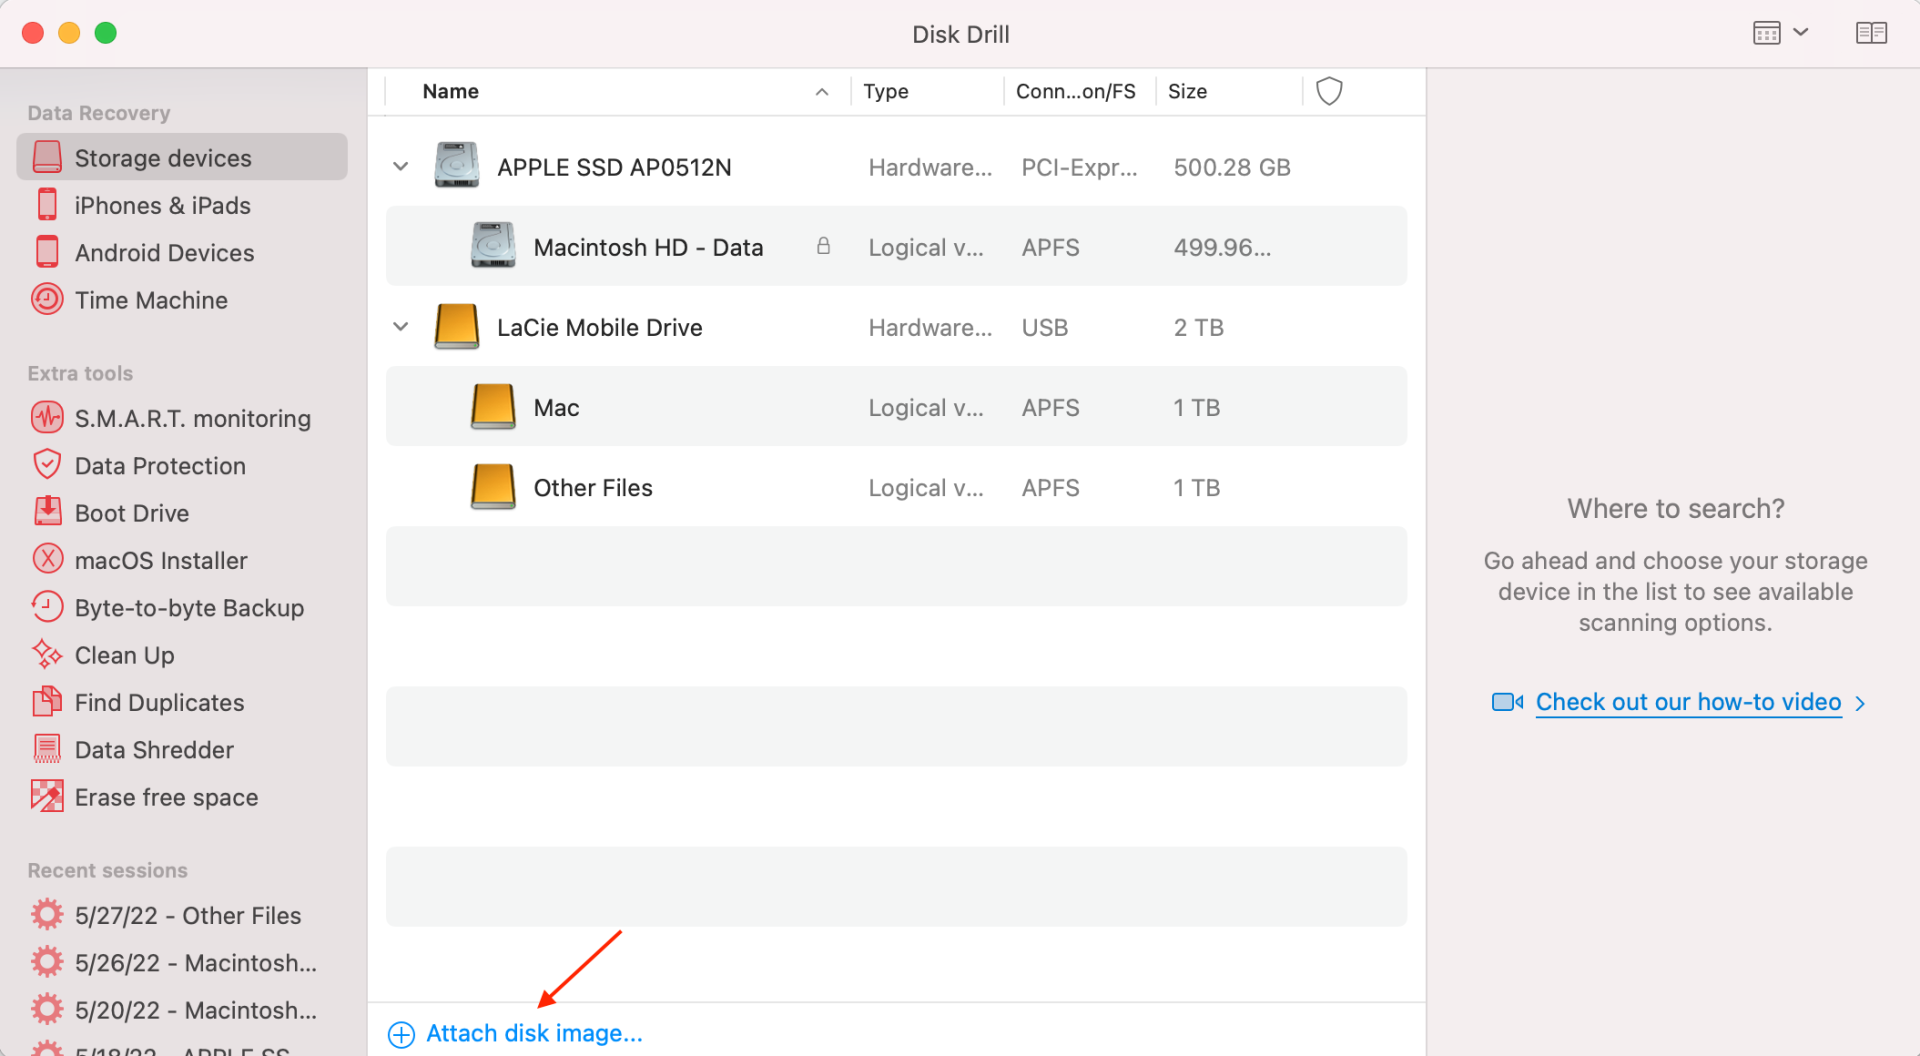Sort by Conn...on/FS column header
The image size is (1920, 1056).
click(x=1076, y=91)
